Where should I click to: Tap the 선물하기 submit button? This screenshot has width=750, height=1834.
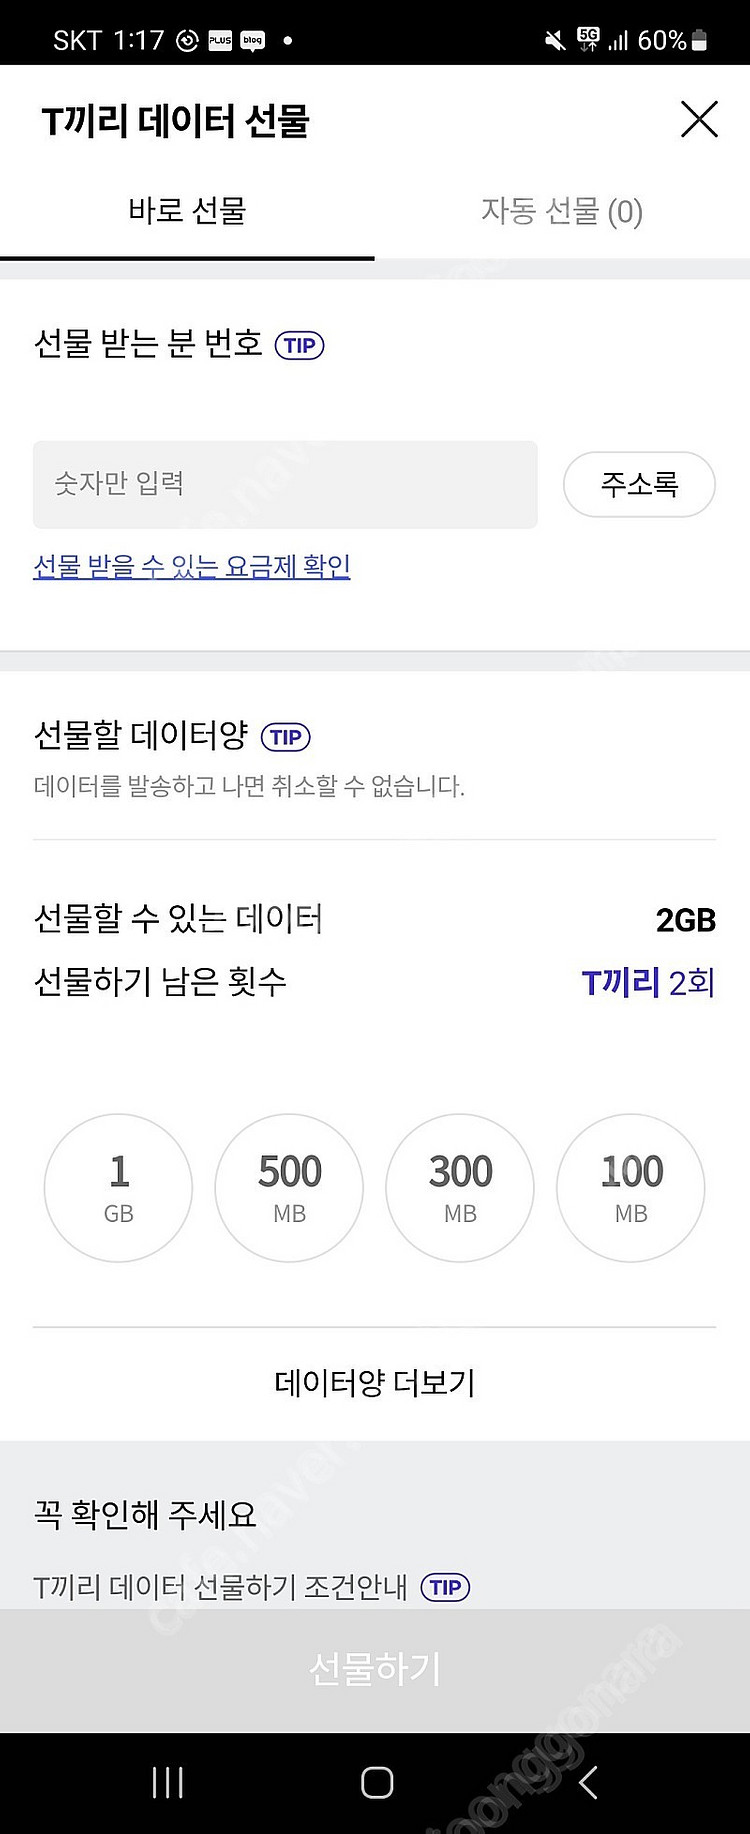(375, 1669)
